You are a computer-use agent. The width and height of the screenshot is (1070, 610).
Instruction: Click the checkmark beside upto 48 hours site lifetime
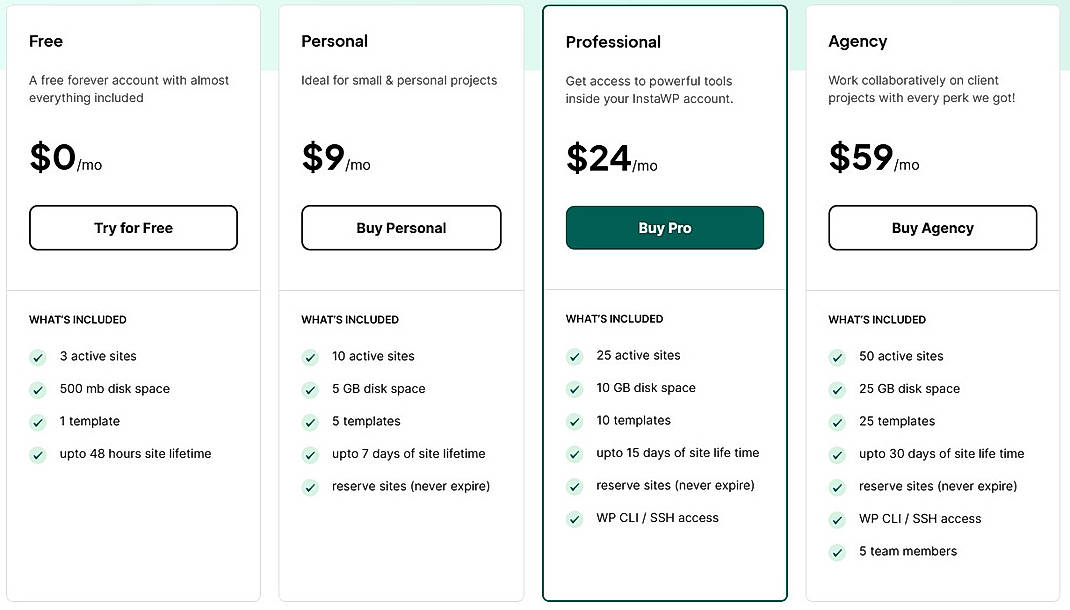[38, 453]
